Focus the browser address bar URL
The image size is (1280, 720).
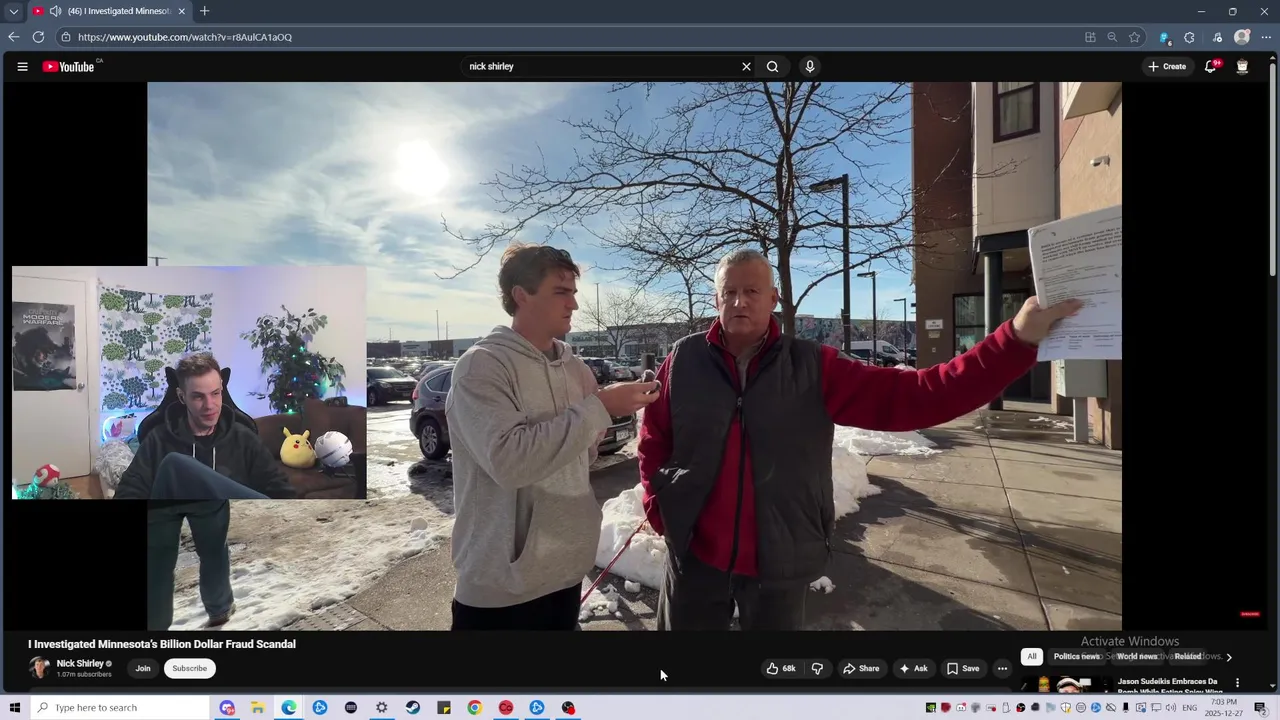tap(185, 37)
